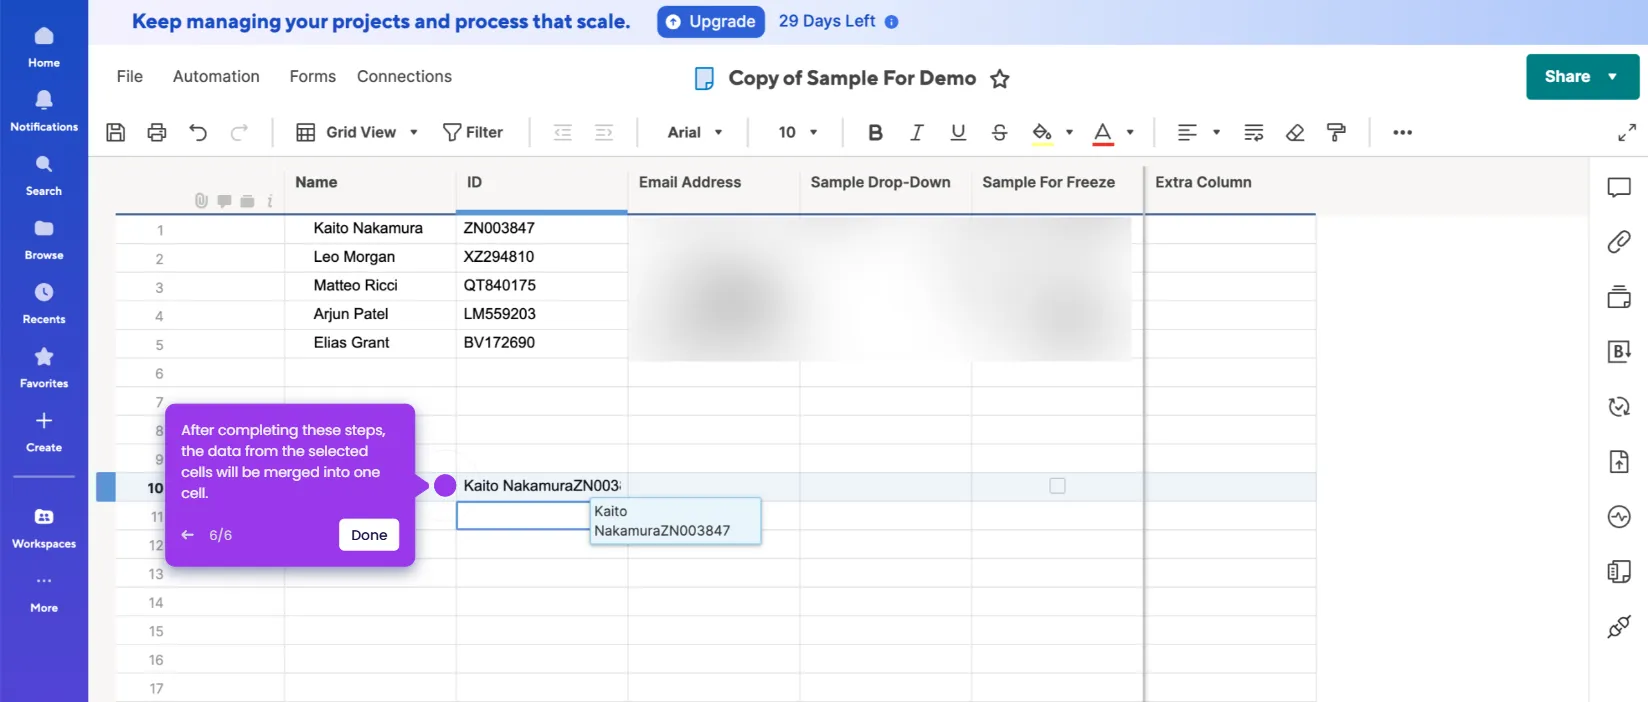The height and width of the screenshot is (702, 1648).
Task: Open the Automation menu
Action: [216, 76]
